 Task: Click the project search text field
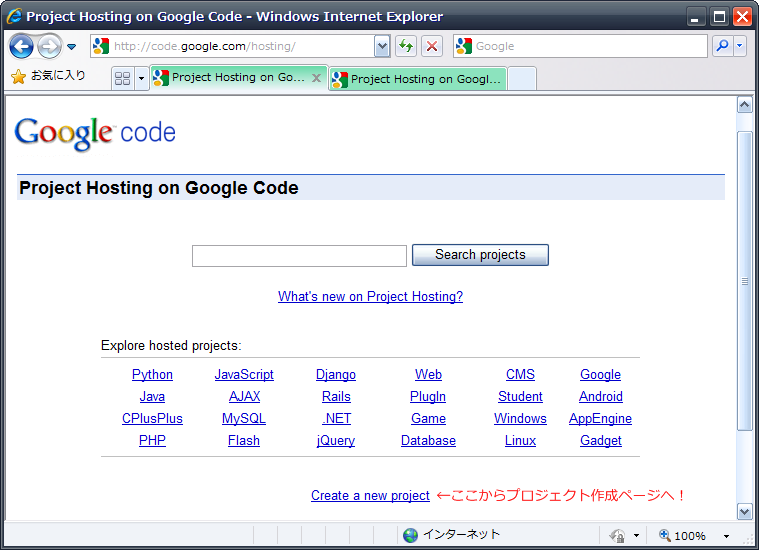[x=299, y=256]
